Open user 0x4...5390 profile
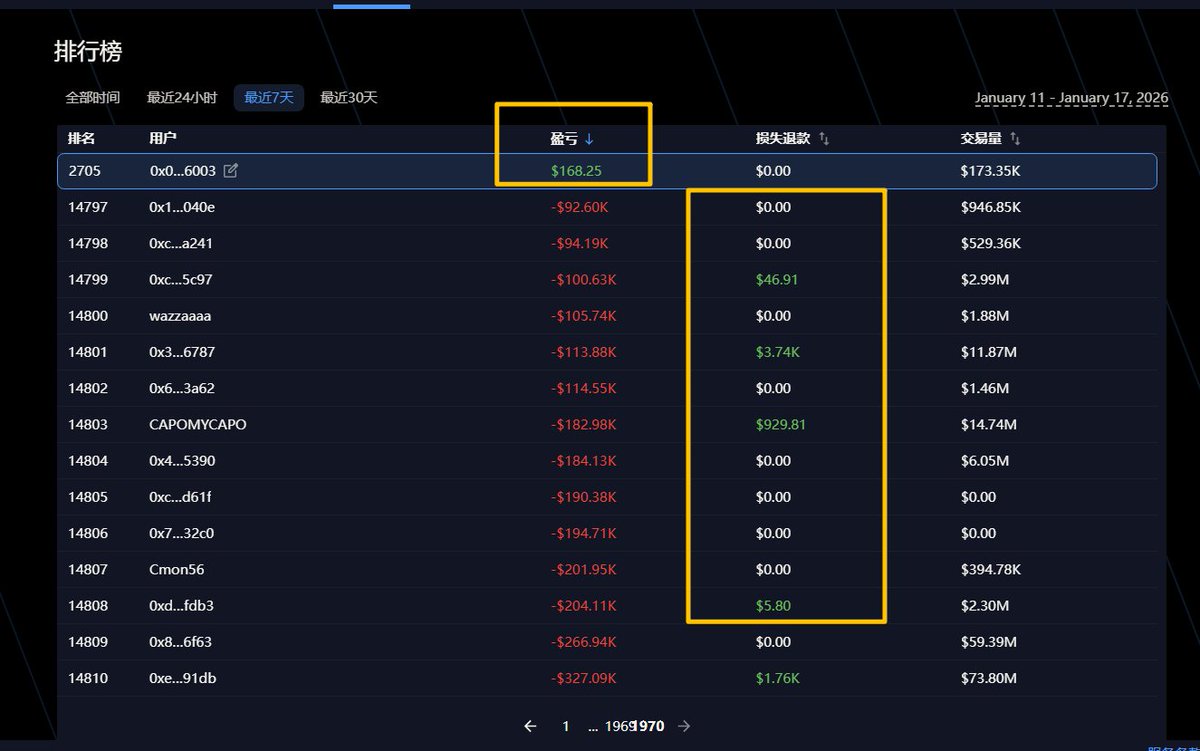The width and height of the screenshot is (1200, 751). [182, 461]
